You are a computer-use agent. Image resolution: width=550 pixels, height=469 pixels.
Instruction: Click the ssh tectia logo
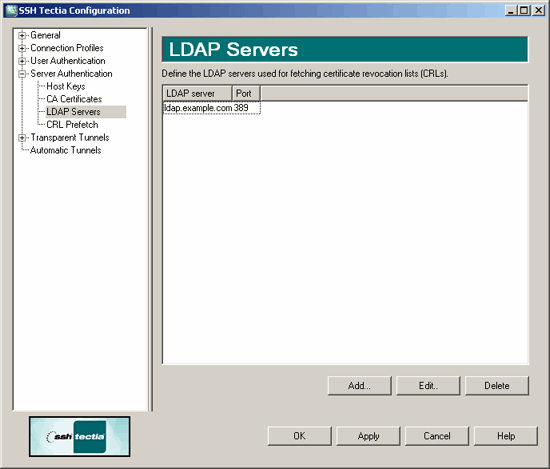(80, 436)
